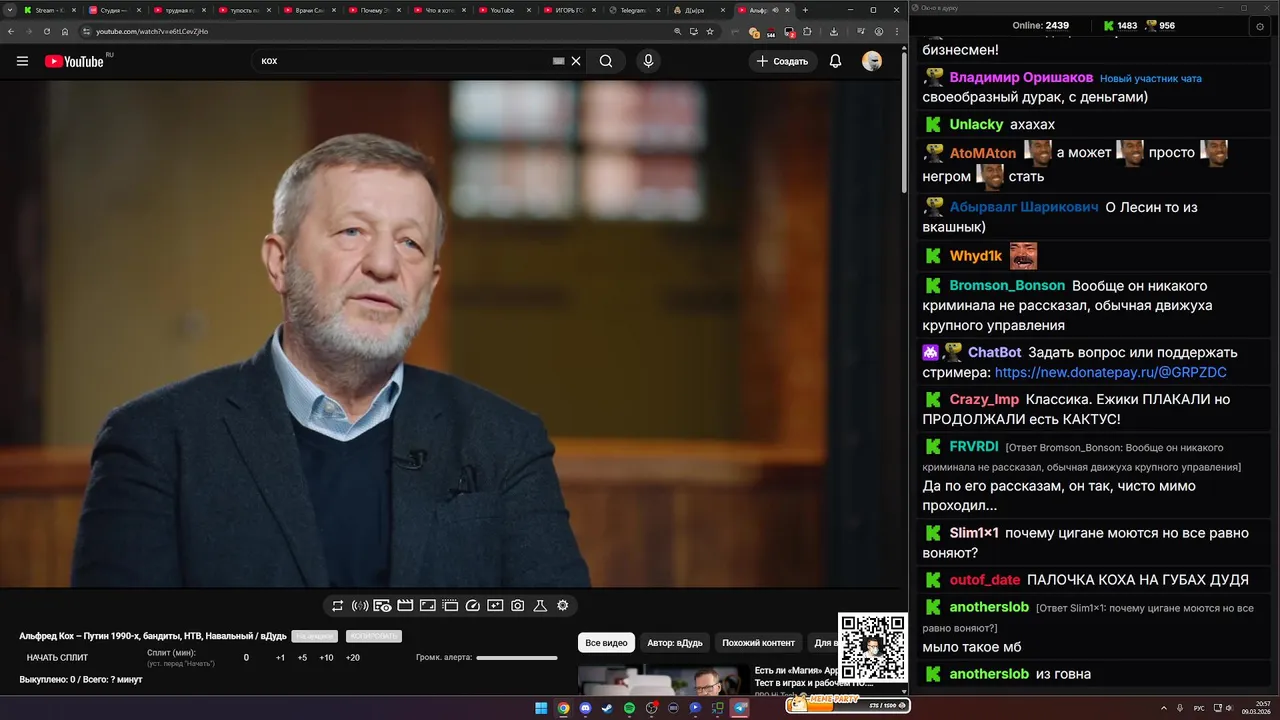Open the donatepay.ru link in chat

[x=1110, y=372]
